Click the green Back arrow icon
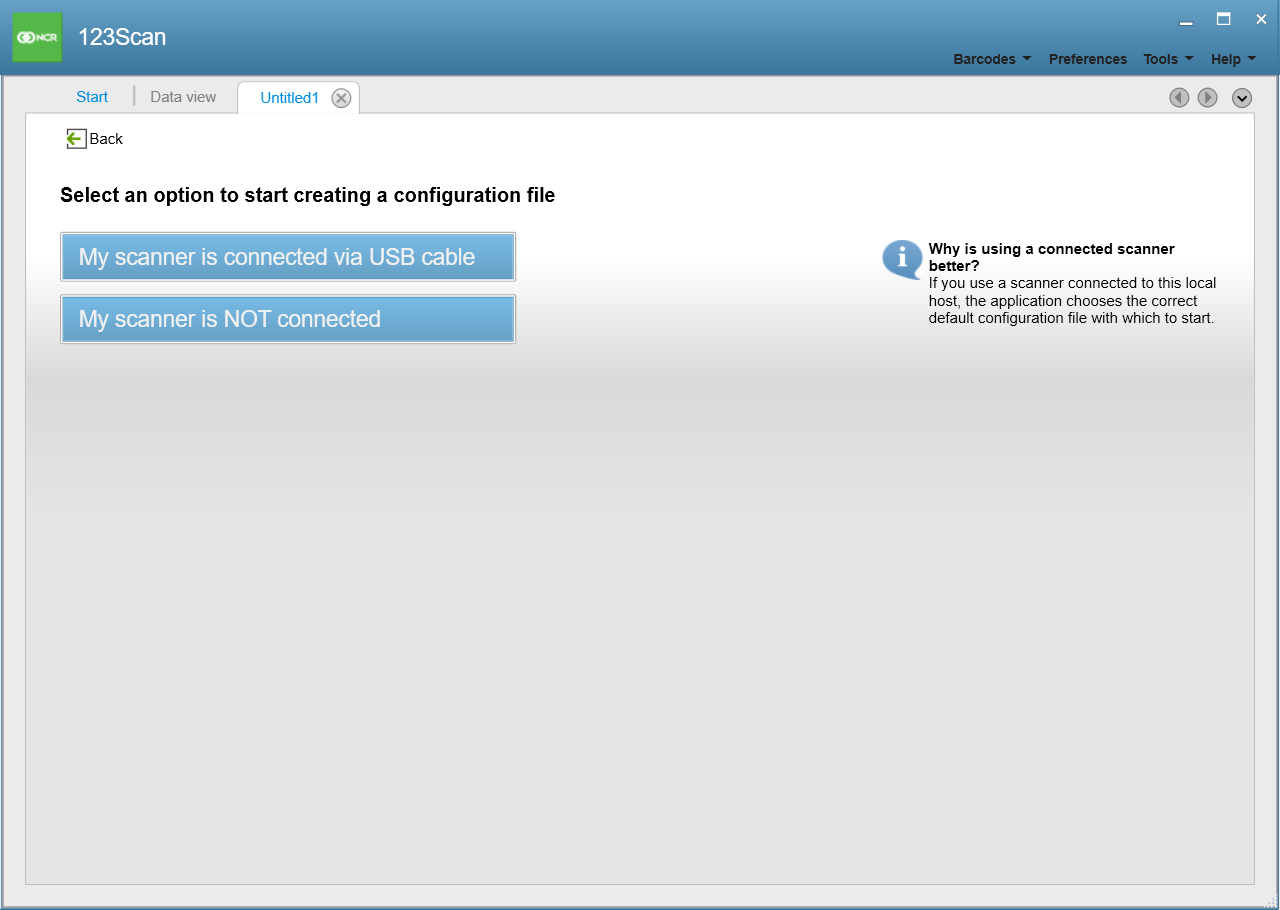 click(x=76, y=139)
